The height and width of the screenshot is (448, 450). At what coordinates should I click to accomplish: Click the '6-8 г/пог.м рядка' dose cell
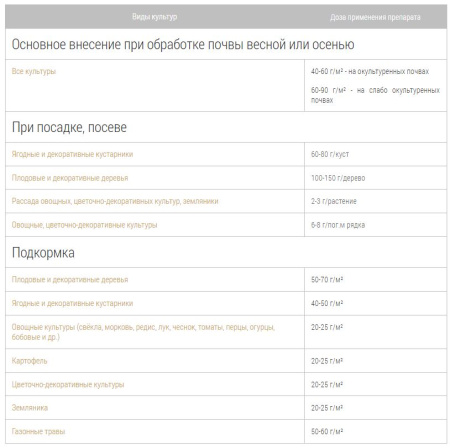pyautogui.click(x=338, y=225)
